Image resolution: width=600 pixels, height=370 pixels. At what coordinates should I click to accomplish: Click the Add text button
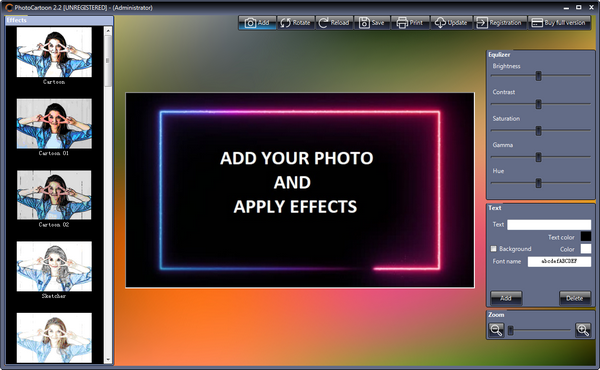coord(506,298)
